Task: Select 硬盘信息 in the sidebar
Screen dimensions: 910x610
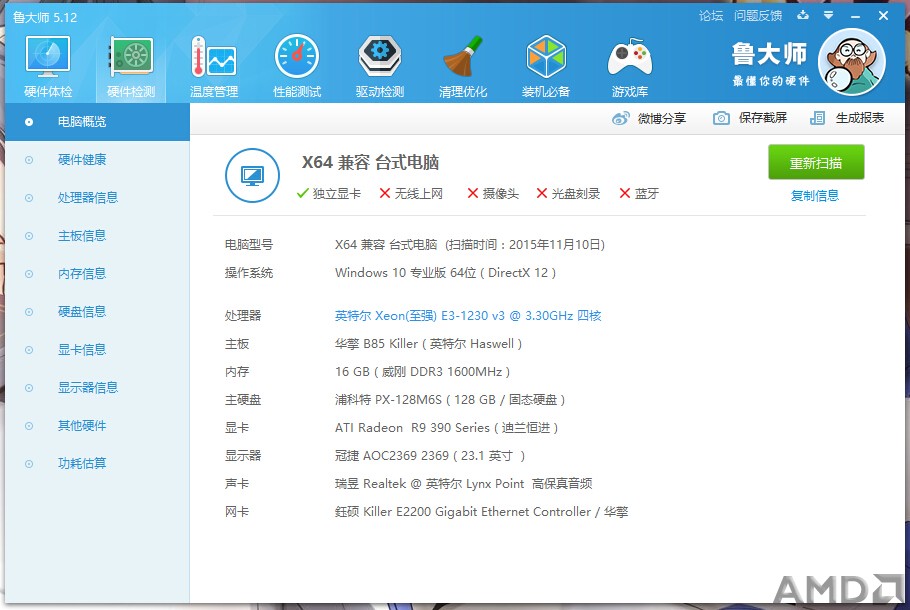Action: (x=98, y=312)
